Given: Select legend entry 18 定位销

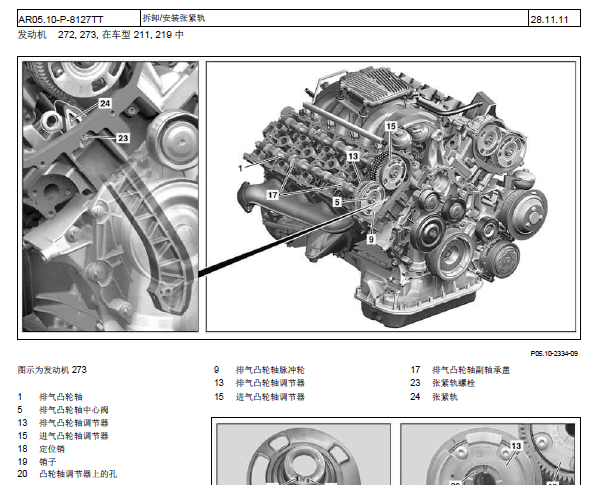Looking at the screenshot, I should coord(41,449).
